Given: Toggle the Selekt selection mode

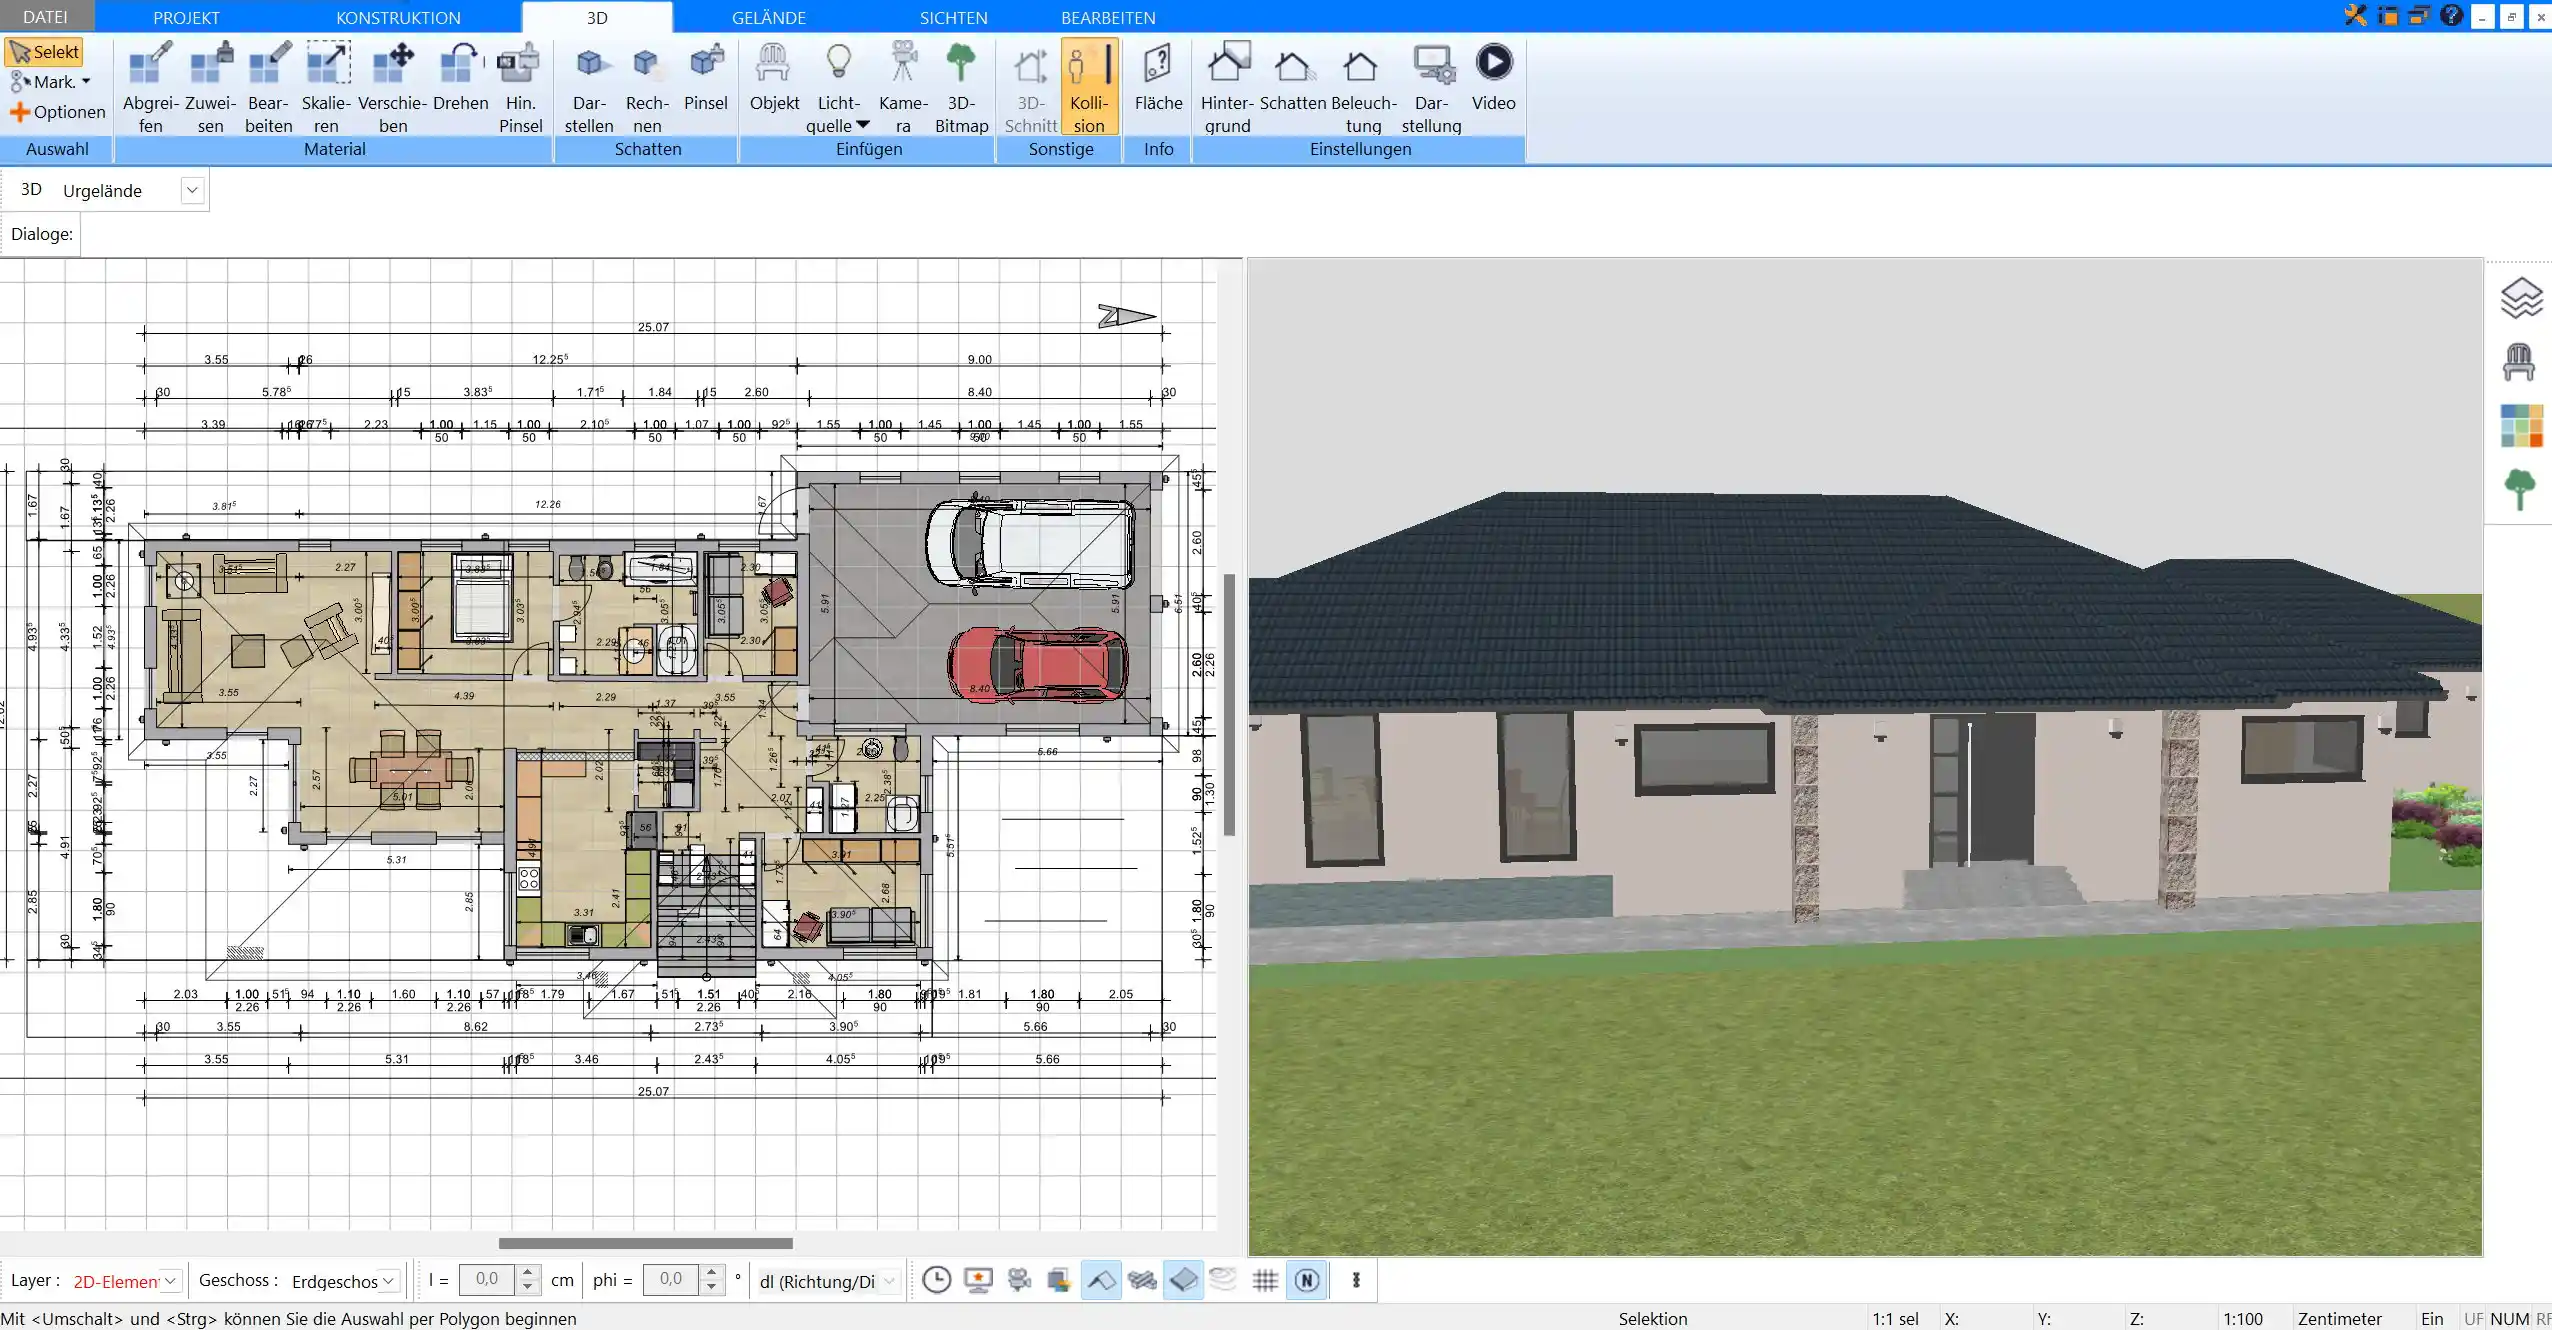Looking at the screenshot, I should [44, 52].
